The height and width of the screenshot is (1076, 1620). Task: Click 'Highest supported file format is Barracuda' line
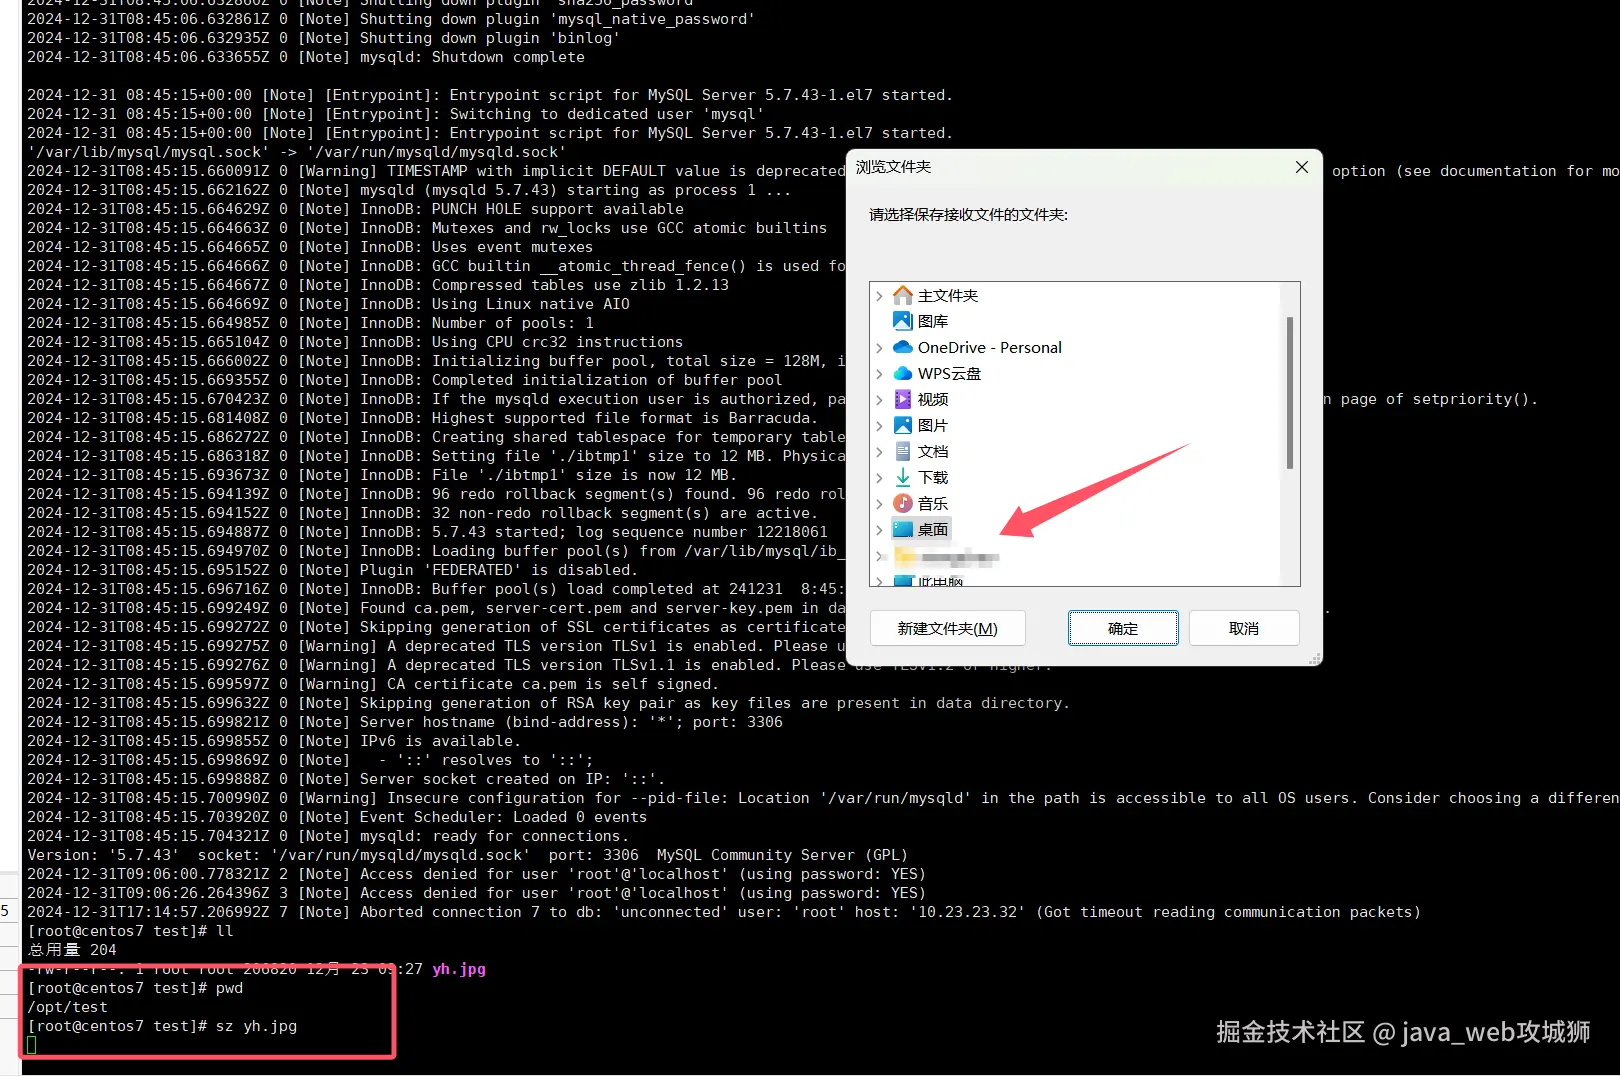click(x=423, y=418)
